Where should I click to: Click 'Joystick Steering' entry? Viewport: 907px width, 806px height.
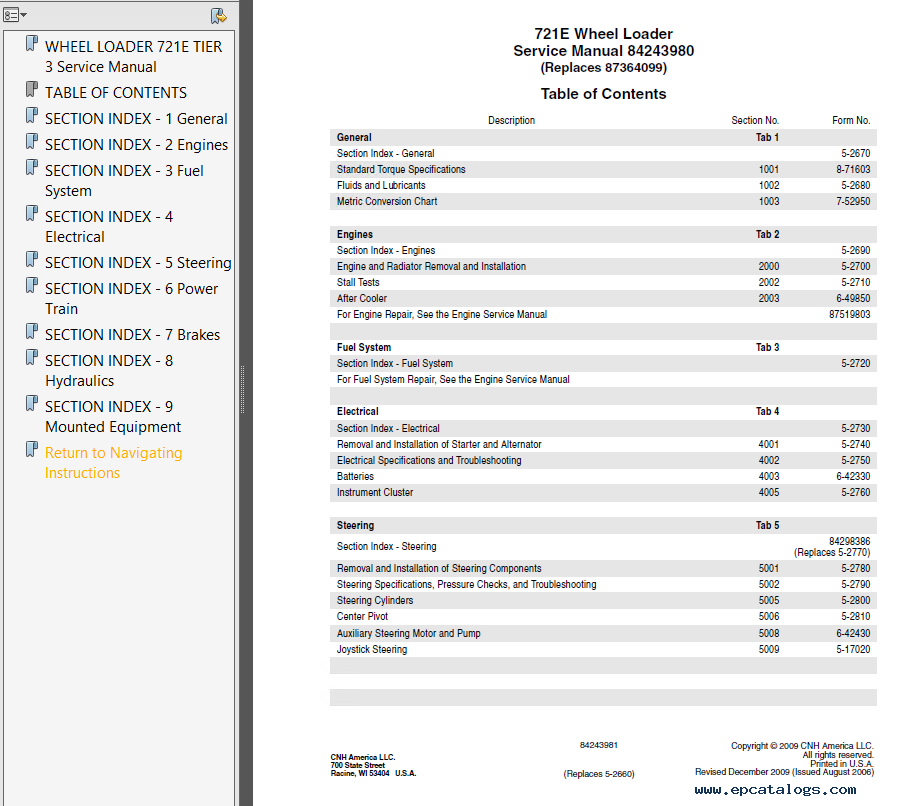click(371, 649)
